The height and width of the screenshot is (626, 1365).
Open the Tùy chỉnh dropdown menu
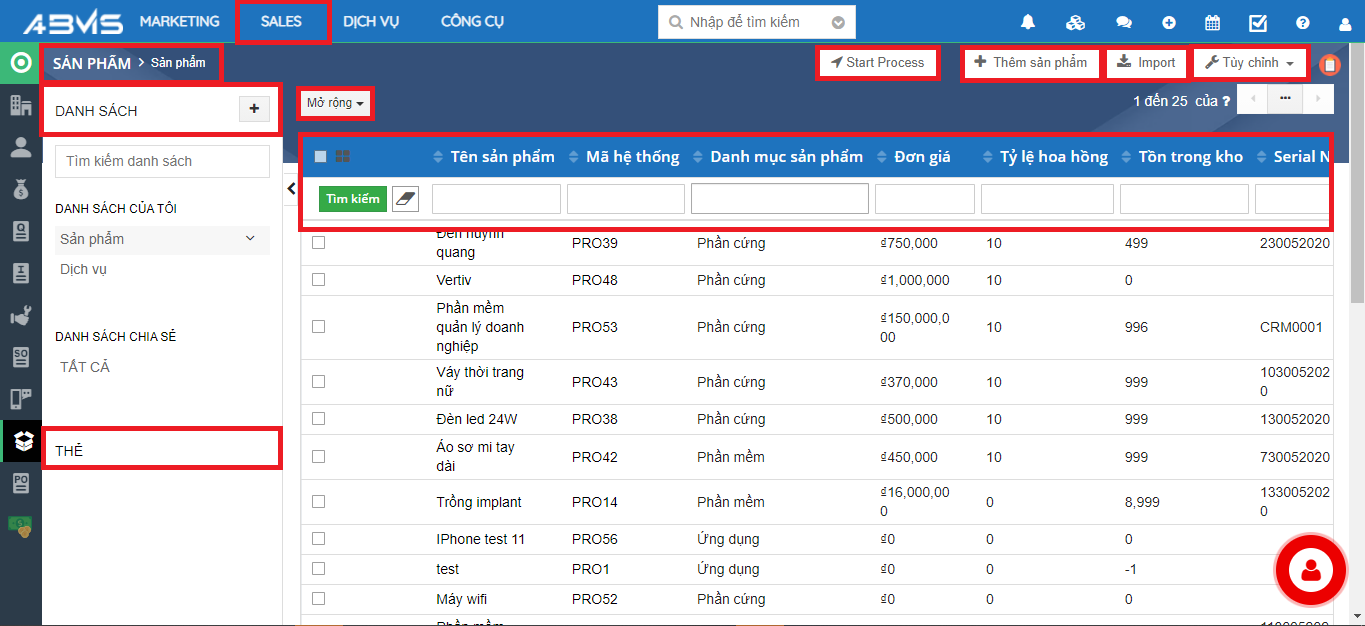(1250, 63)
